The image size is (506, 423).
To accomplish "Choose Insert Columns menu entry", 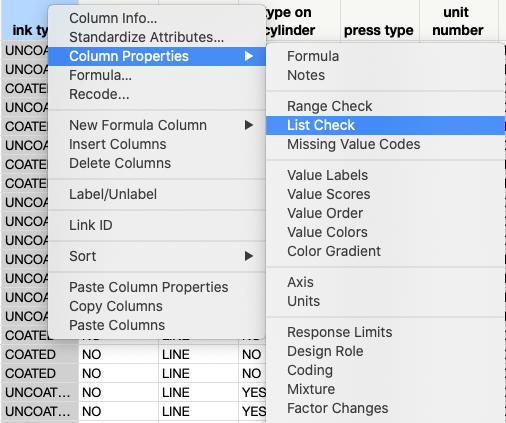I will (x=118, y=144).
